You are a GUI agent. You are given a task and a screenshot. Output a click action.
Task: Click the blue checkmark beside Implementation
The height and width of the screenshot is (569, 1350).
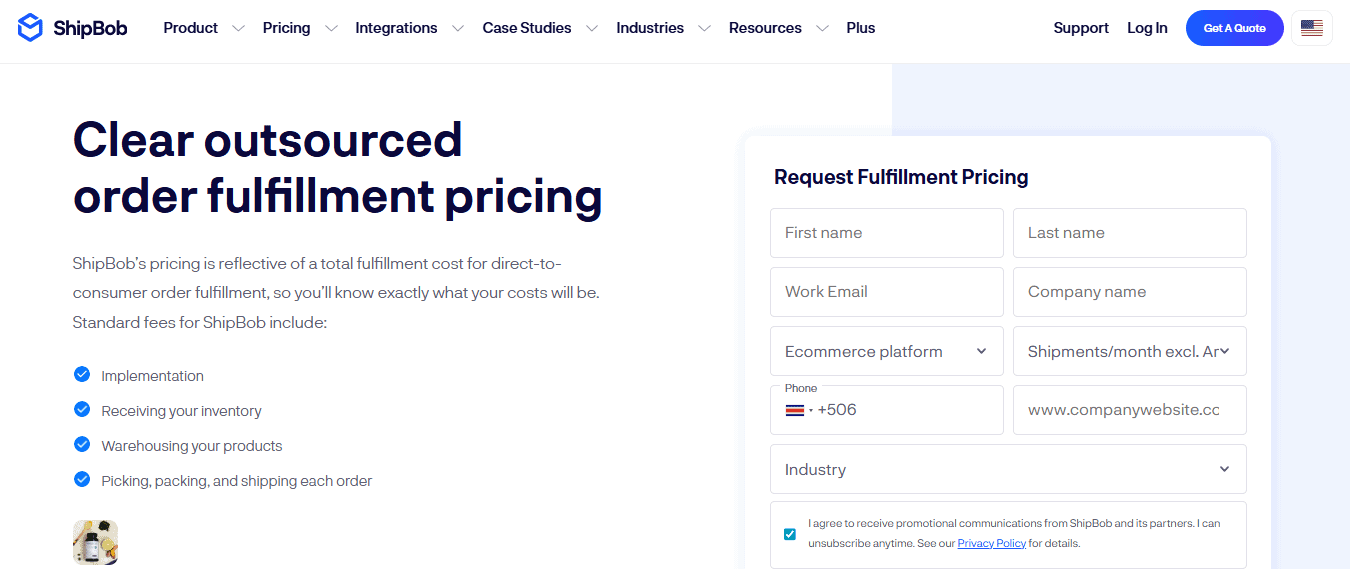(82, 374)
